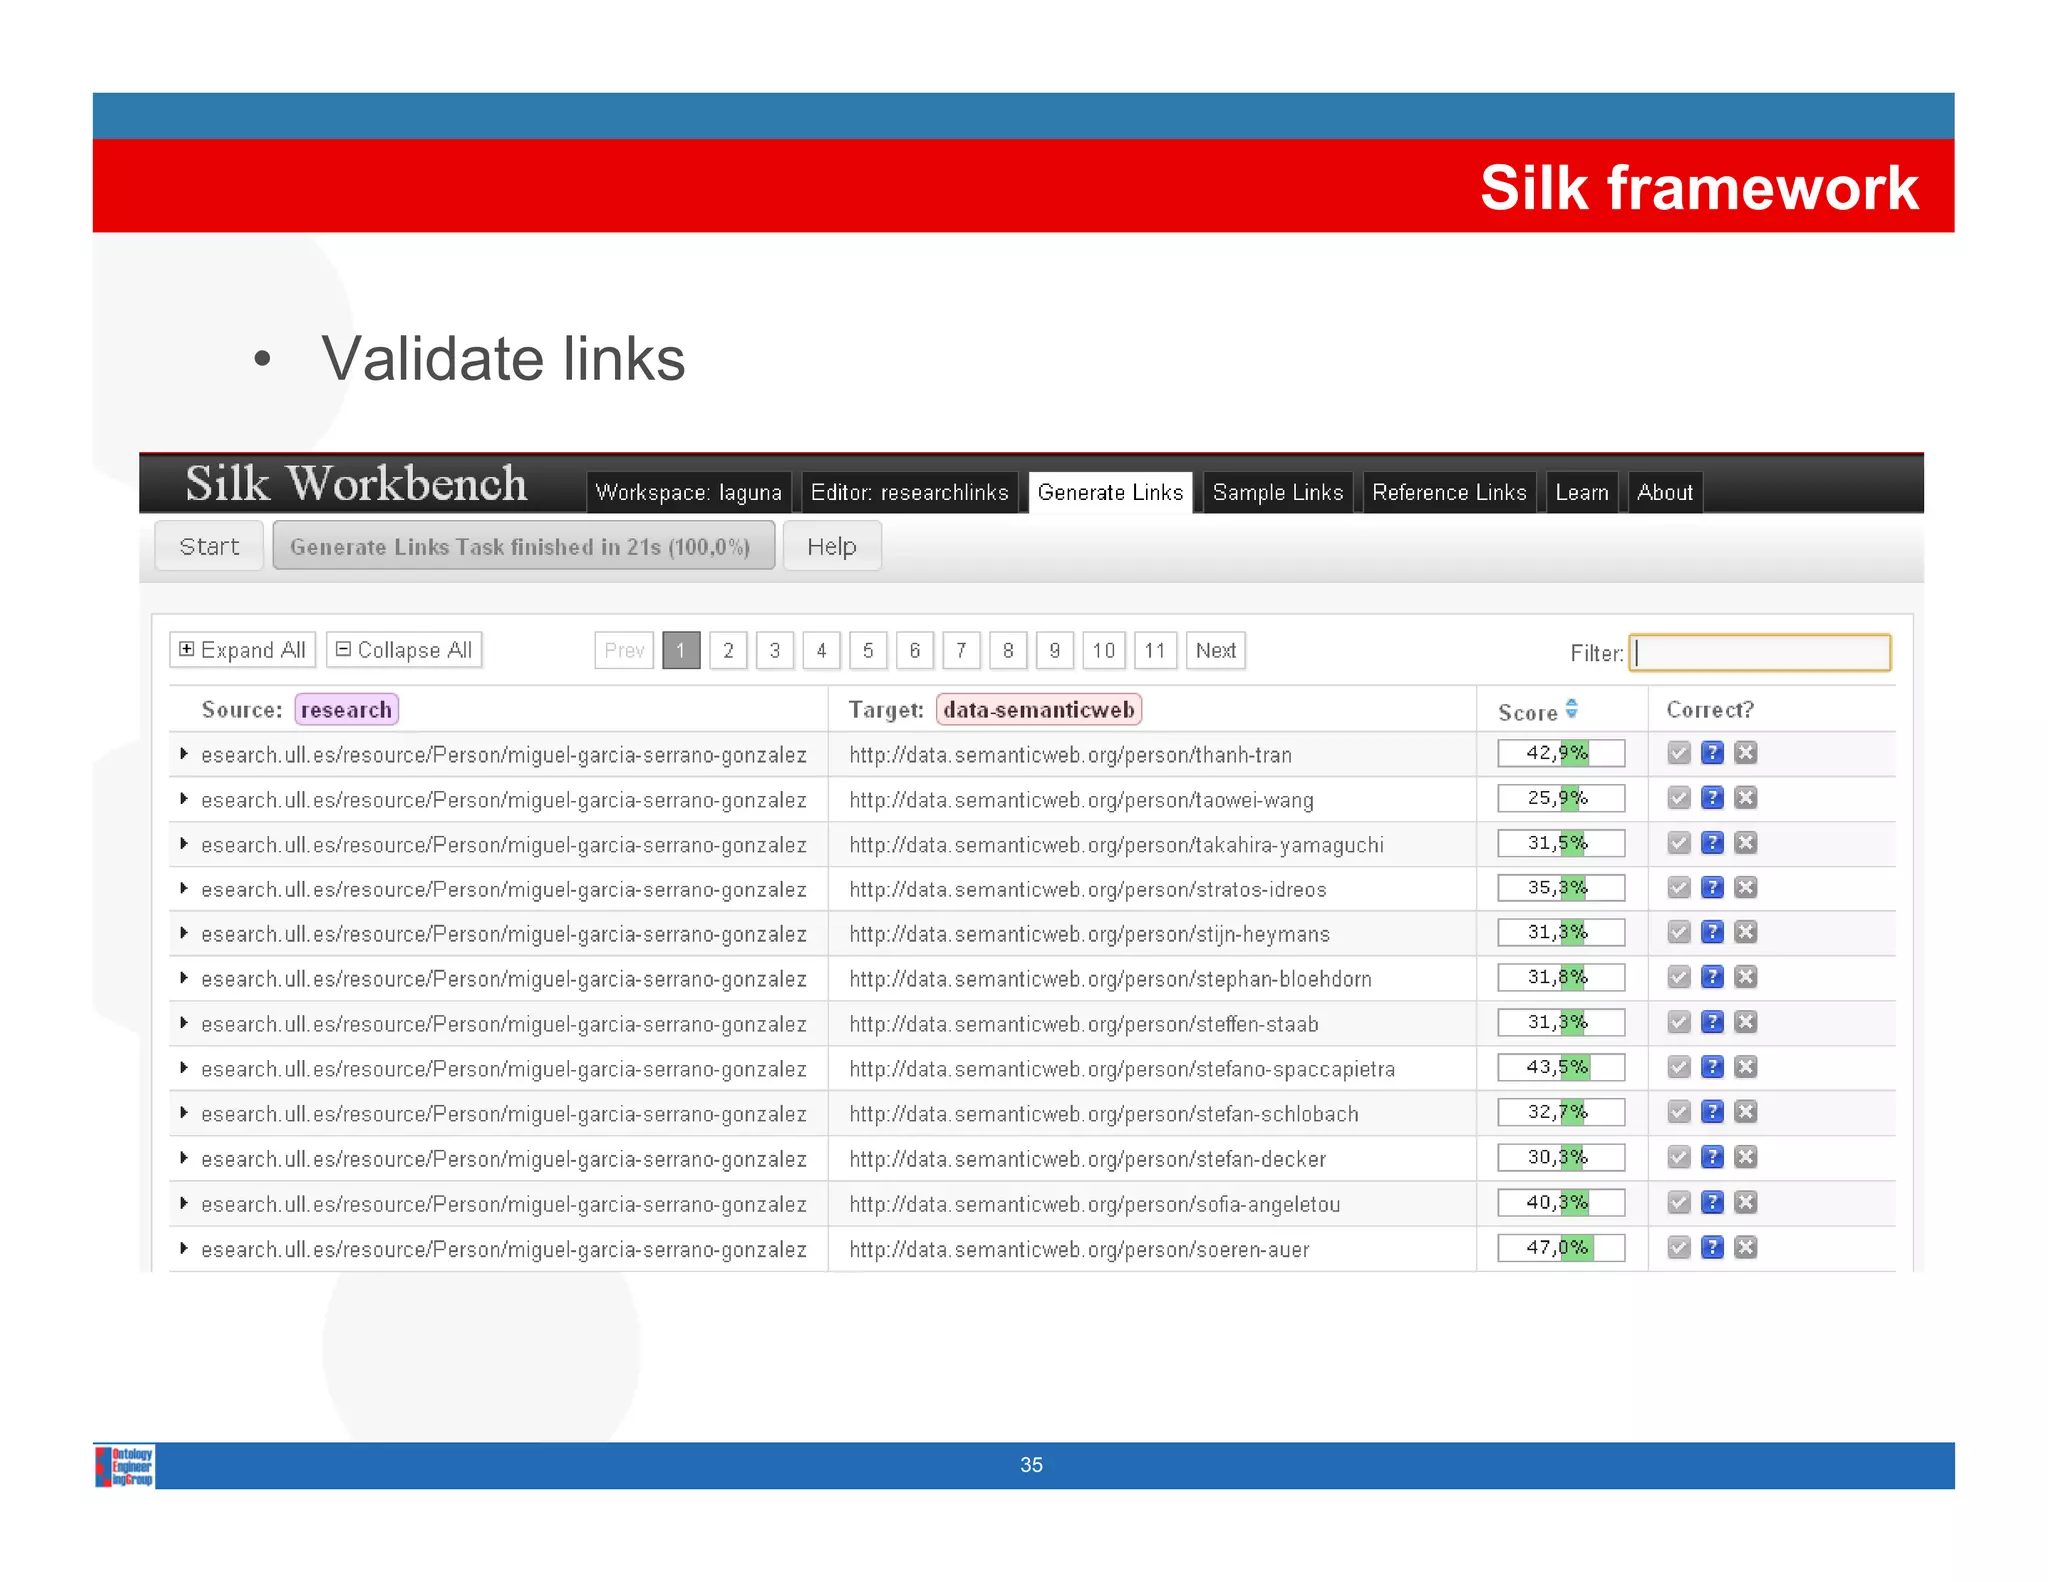Viewport: 2048px width, 1582px height.
Task: Open the Sample Links tab
Action: coord(1278,492)
